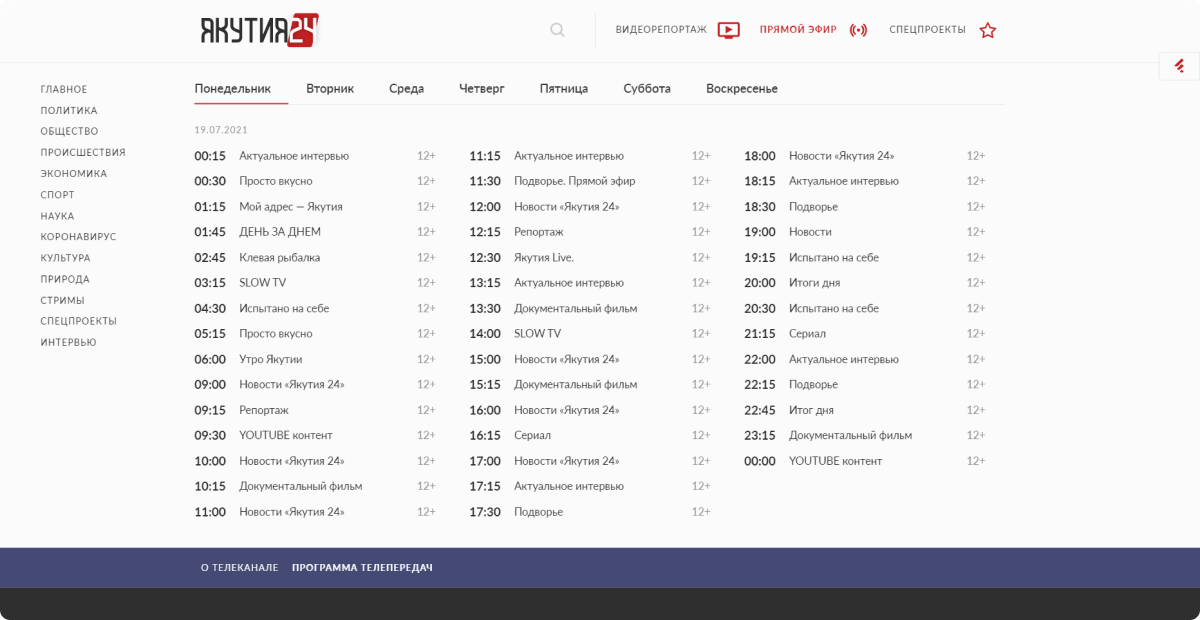Click the 09:15 Репортаж entry
Viewport: 1200px width, 620px height.
click(x=315, y=410)
